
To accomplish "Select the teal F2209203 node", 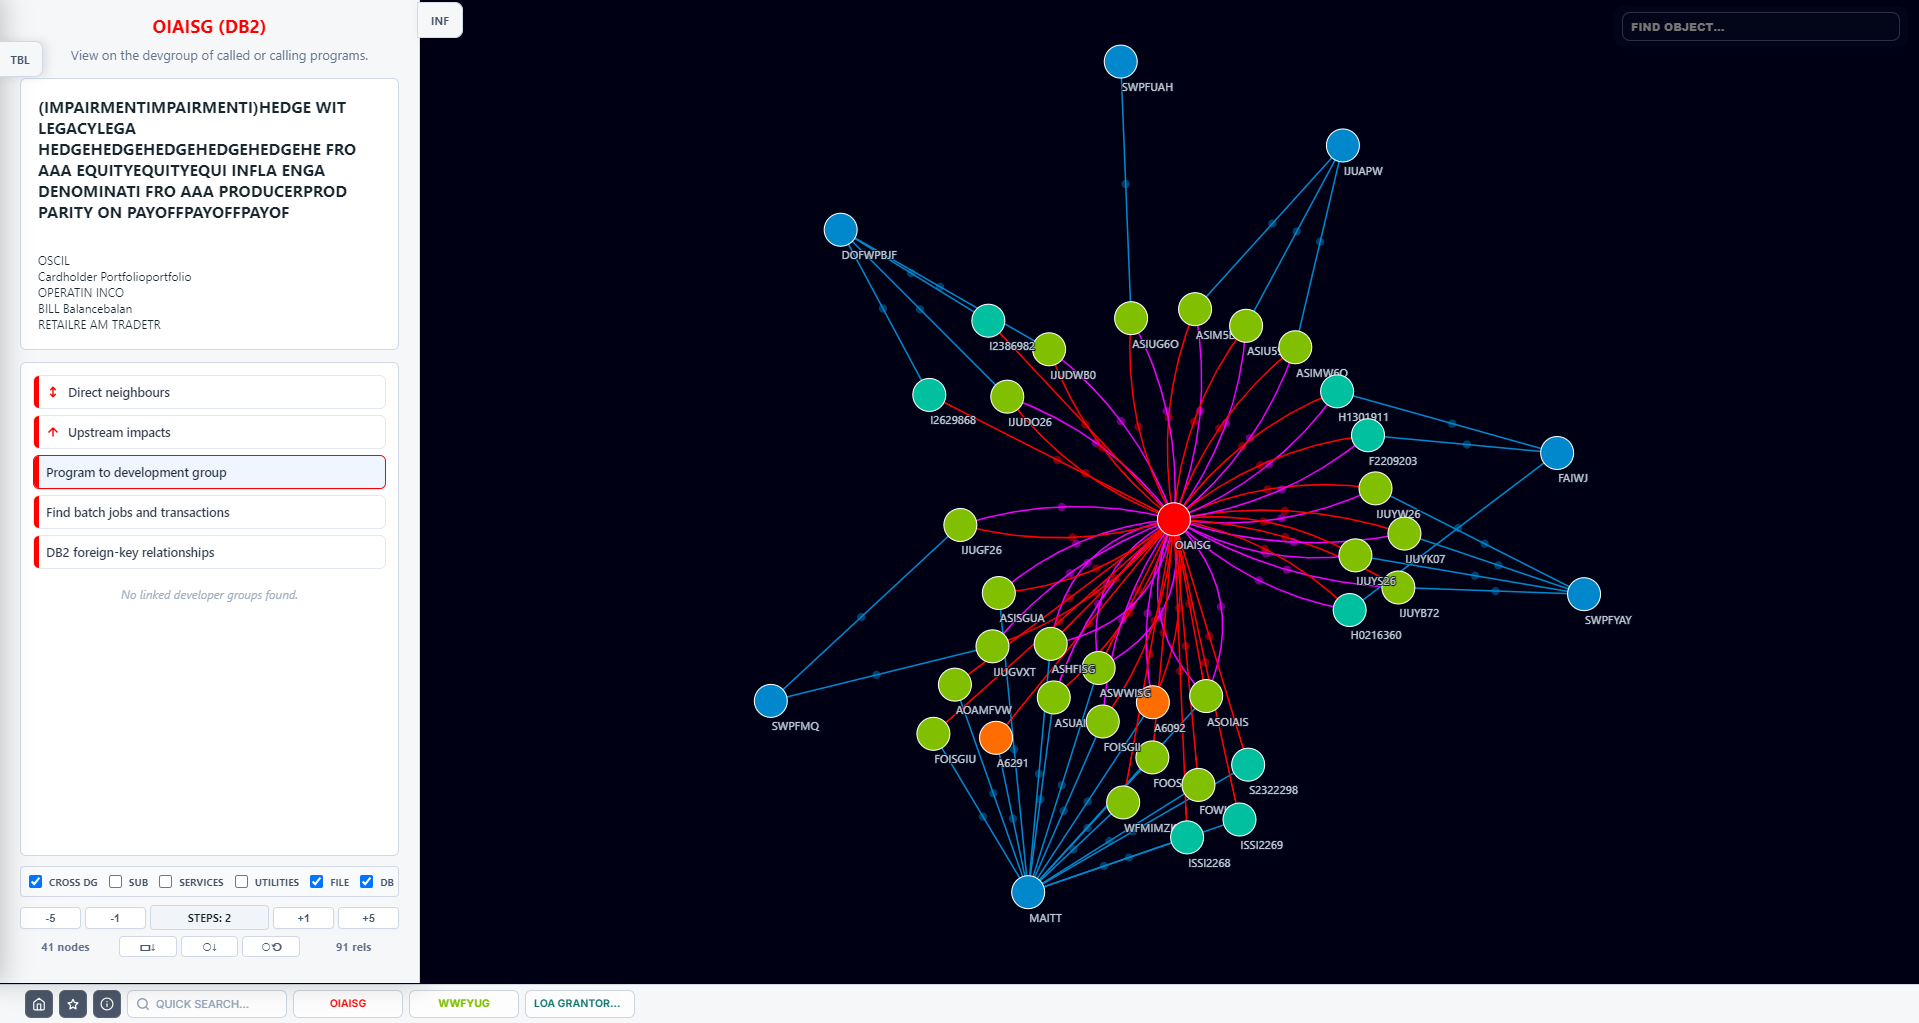I will 1368,435.
